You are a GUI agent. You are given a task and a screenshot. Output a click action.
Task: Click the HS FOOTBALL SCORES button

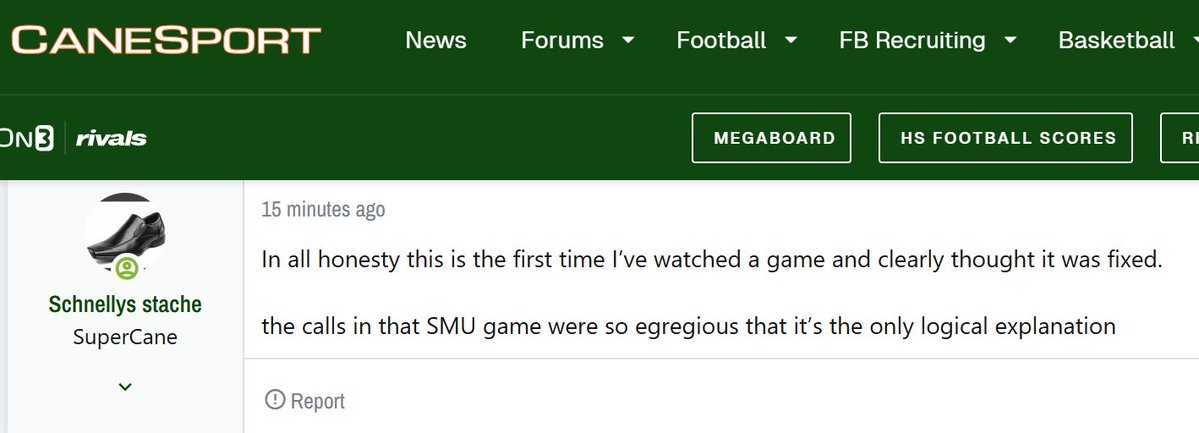pyautogui.click(x=1005, y=138)
